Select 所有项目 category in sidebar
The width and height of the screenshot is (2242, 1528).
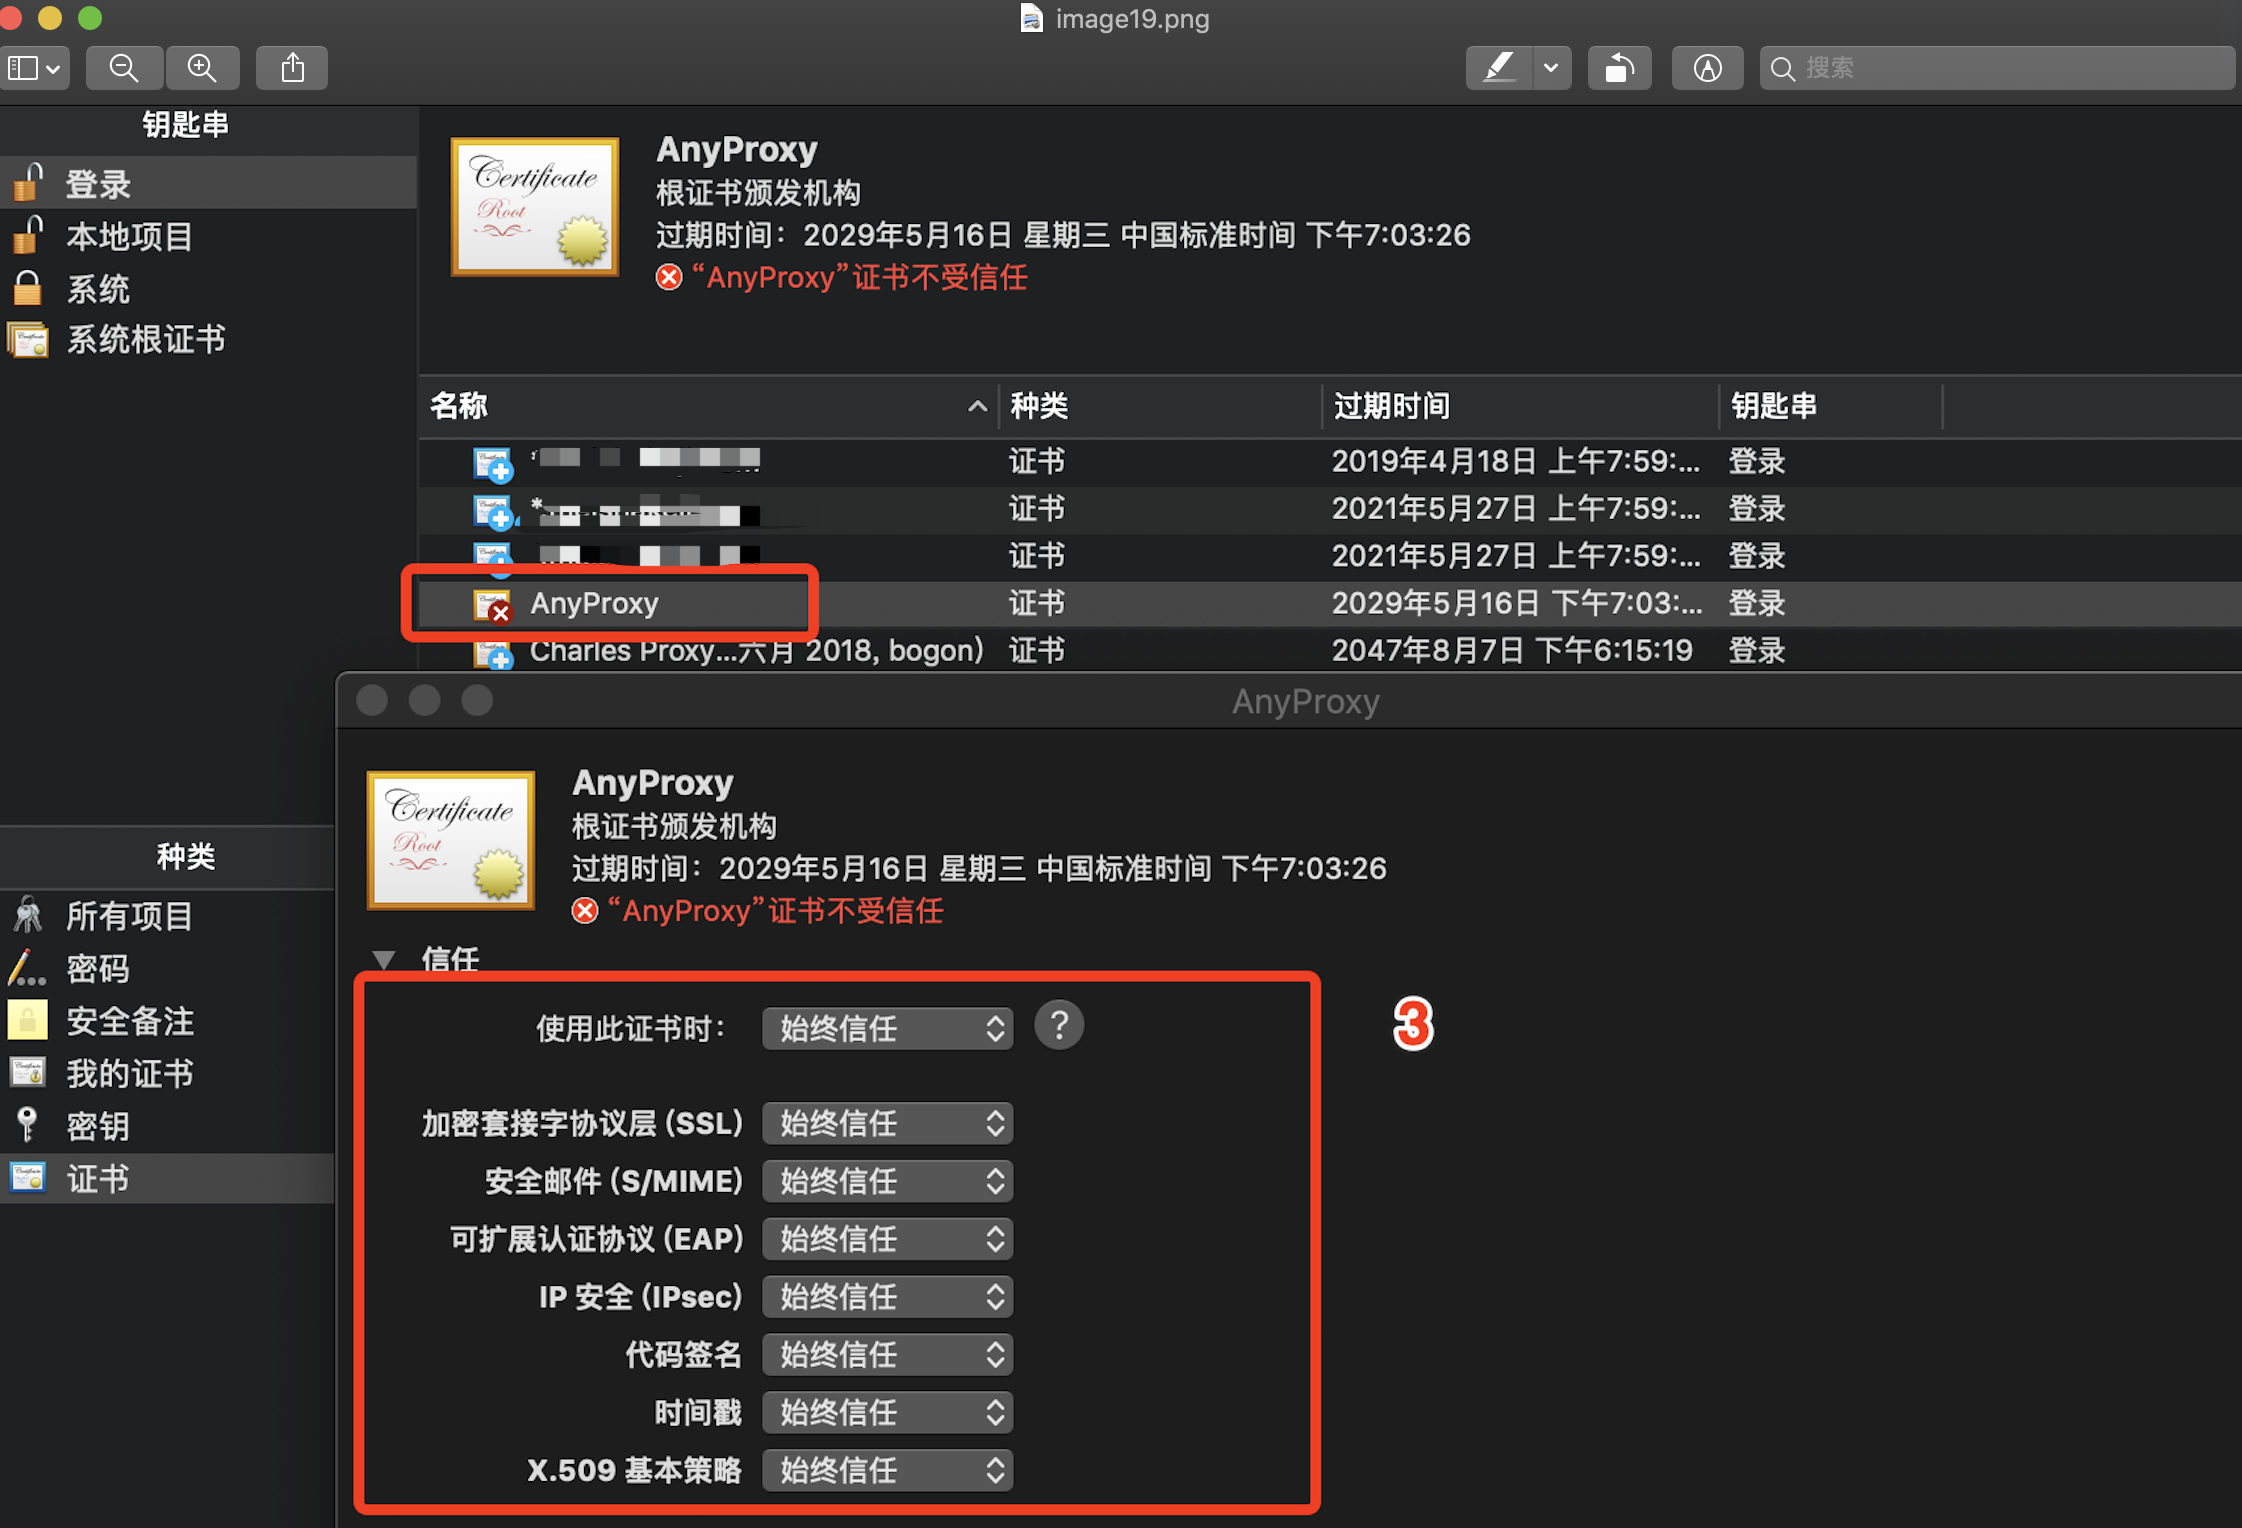(129, 916)
